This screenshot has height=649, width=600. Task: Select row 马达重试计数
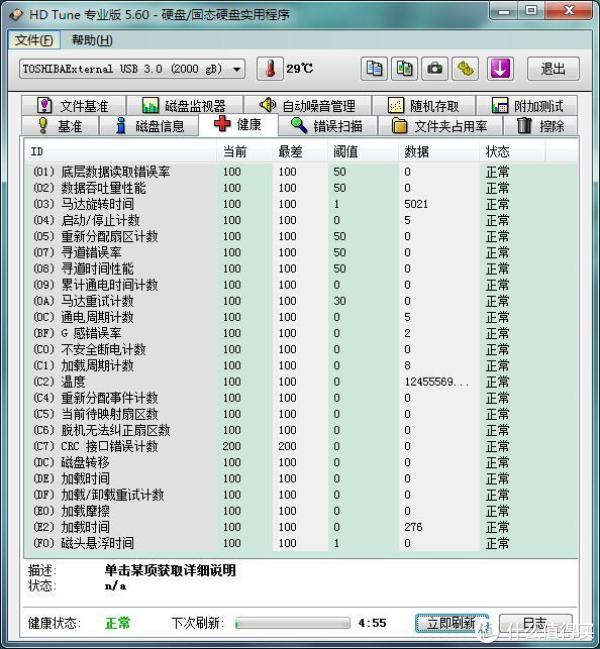301,301
